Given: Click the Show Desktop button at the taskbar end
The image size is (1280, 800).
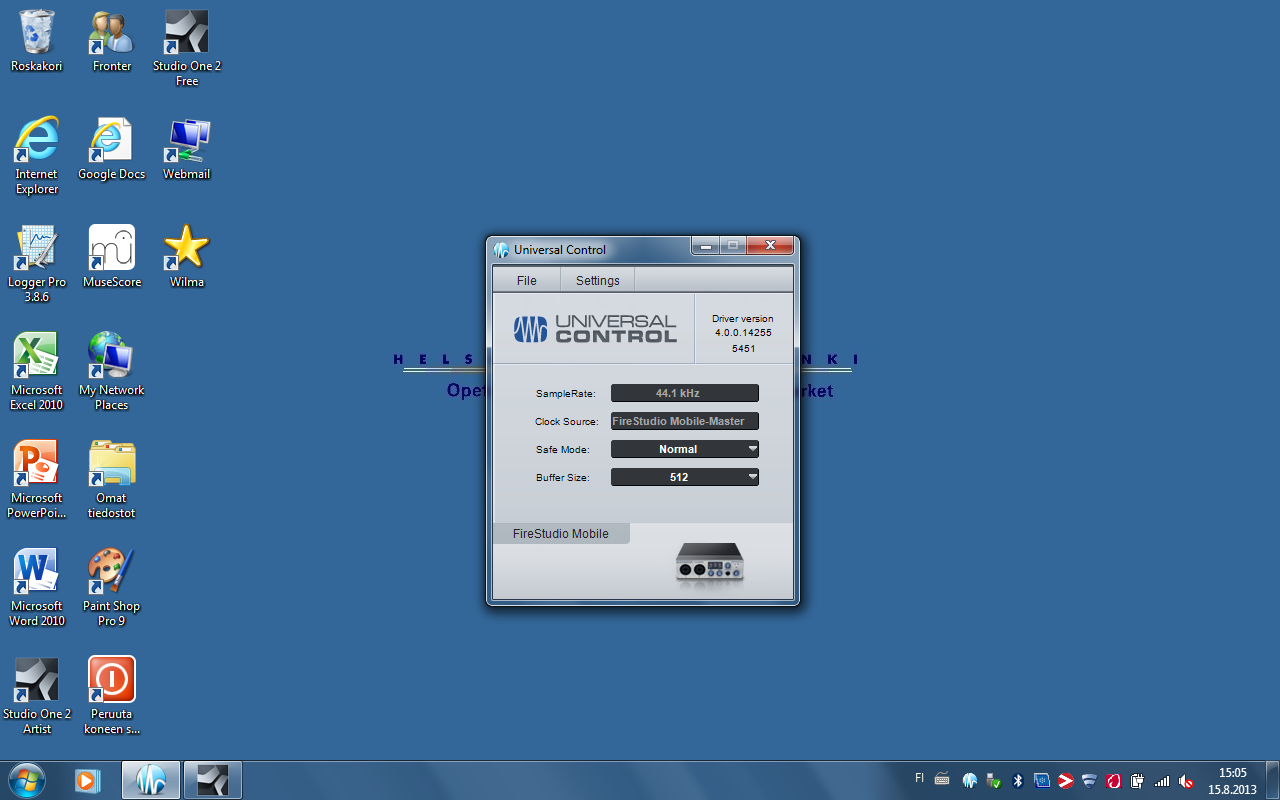Looking at the screenshot, I should tap(1272, 780).
